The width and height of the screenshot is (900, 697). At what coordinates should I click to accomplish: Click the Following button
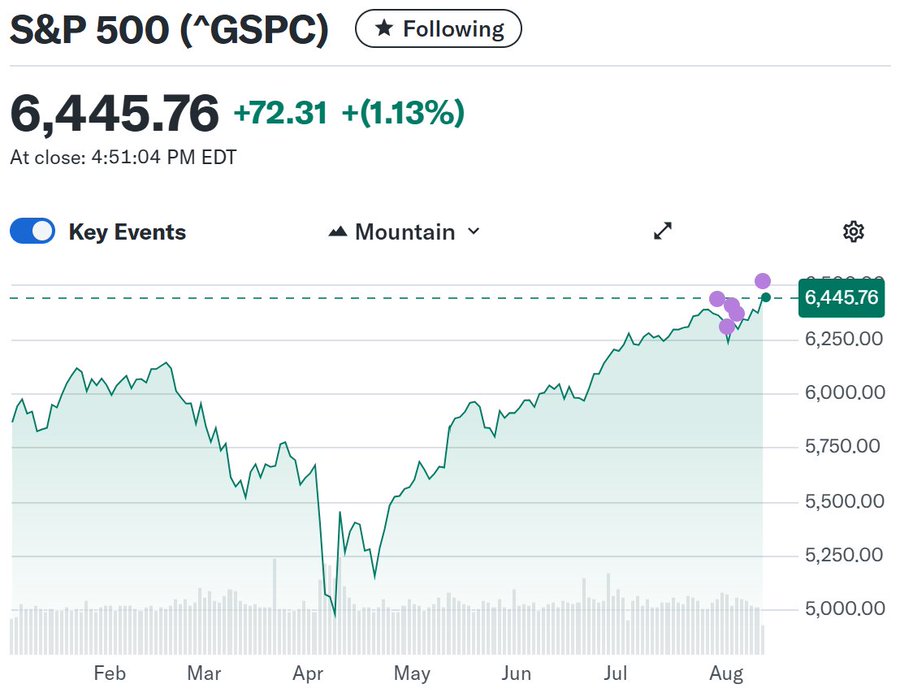[438, 30]
